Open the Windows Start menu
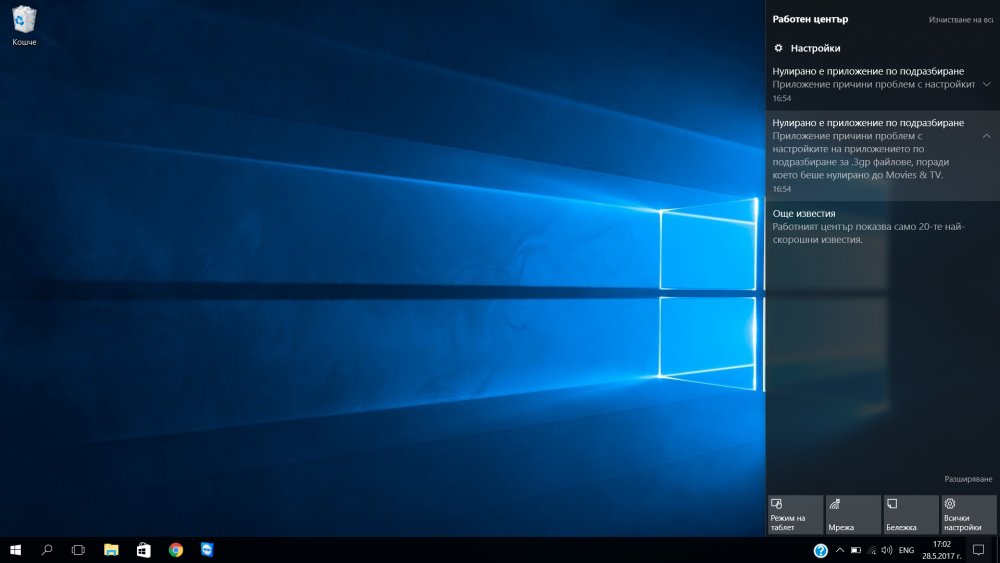The height and width of the screenshot is (563, 1000). [x=16, y=550]
